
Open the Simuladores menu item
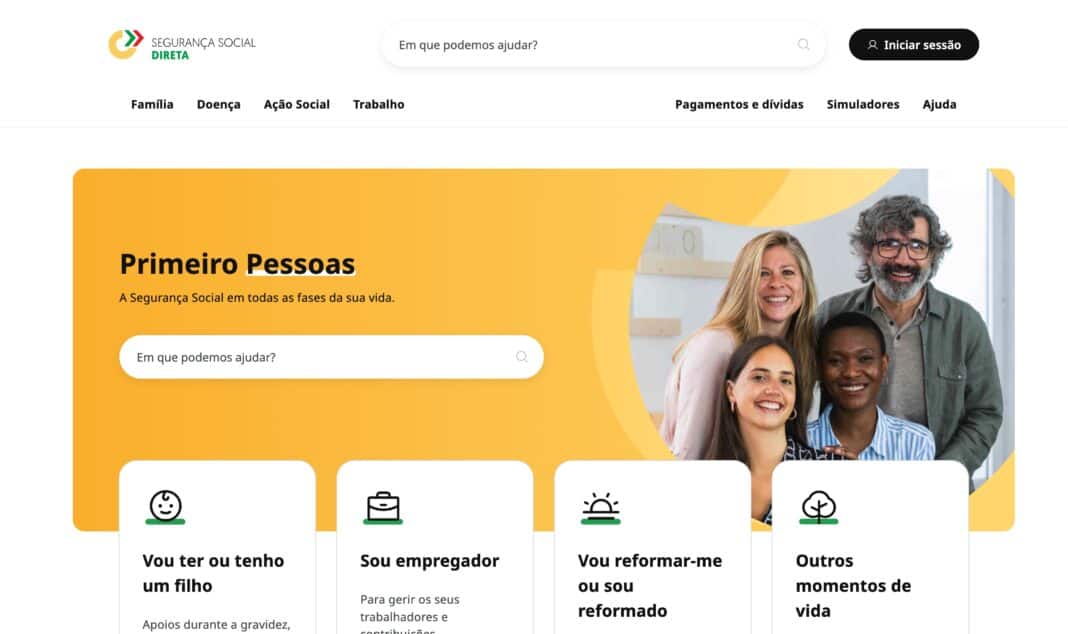(863, 104)
